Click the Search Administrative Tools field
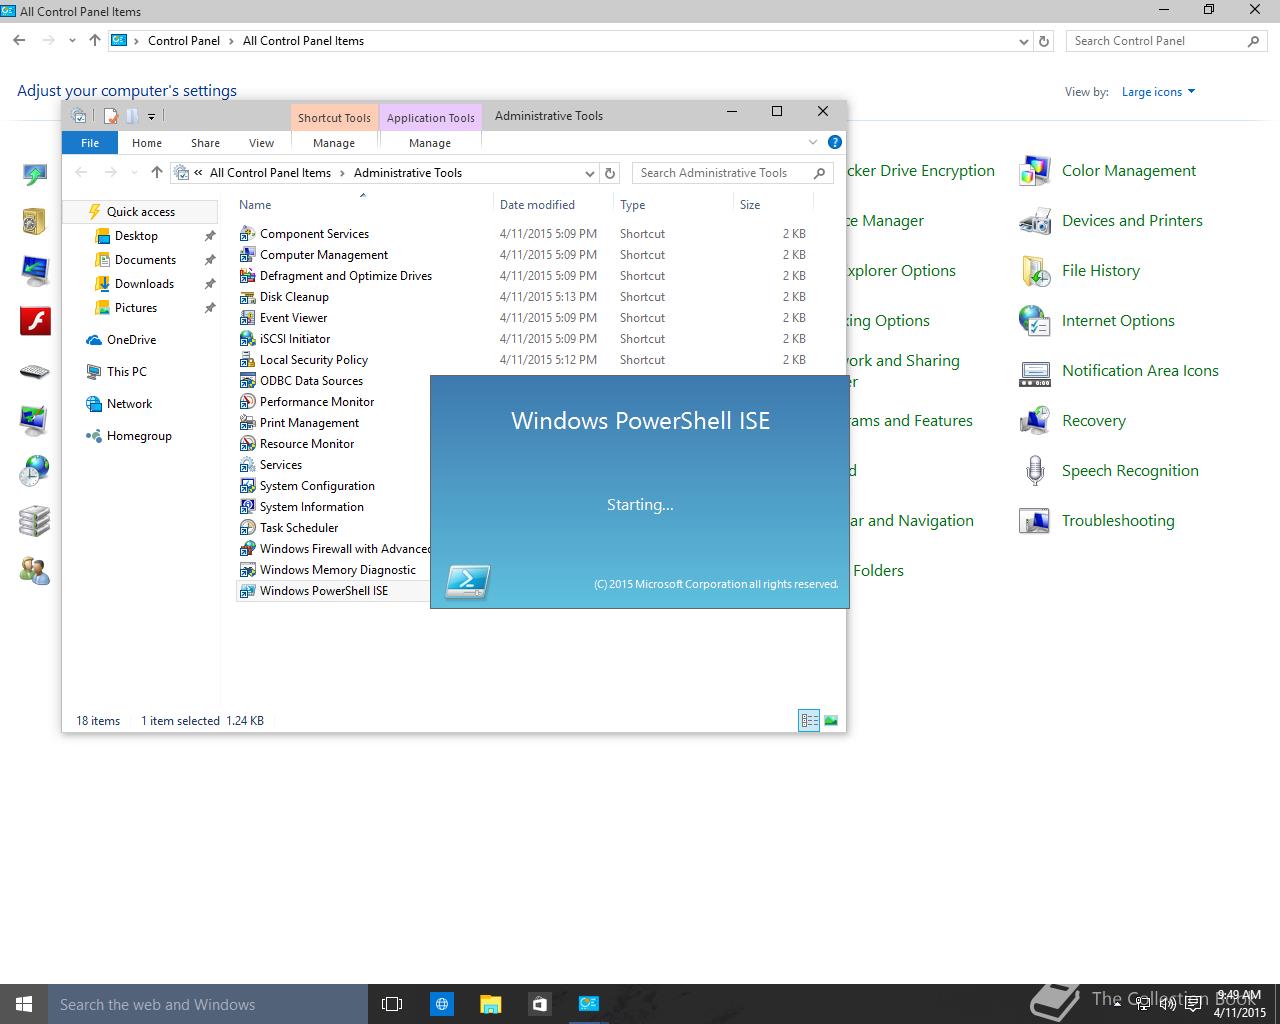1280x1024 pixels. pos(732,173)
